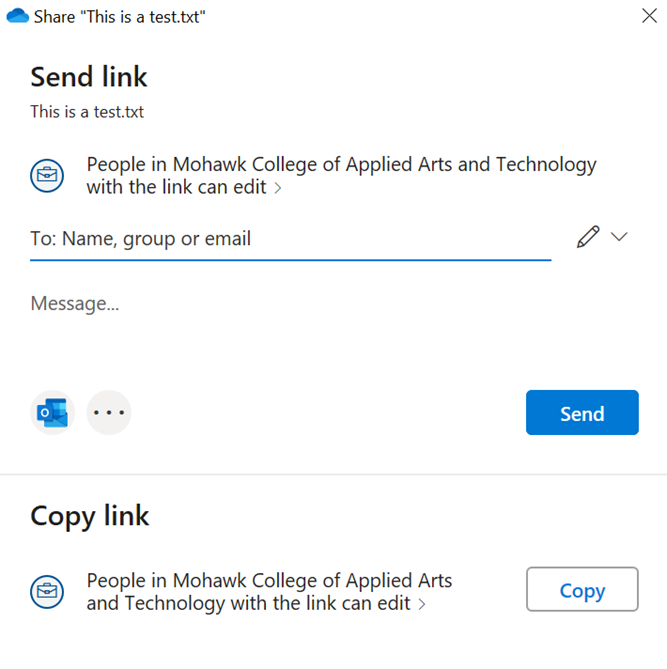Open the permission dropdown arrow beside the pencil
667x669 pixels.
pyautogui.click(x=619, y=237)
